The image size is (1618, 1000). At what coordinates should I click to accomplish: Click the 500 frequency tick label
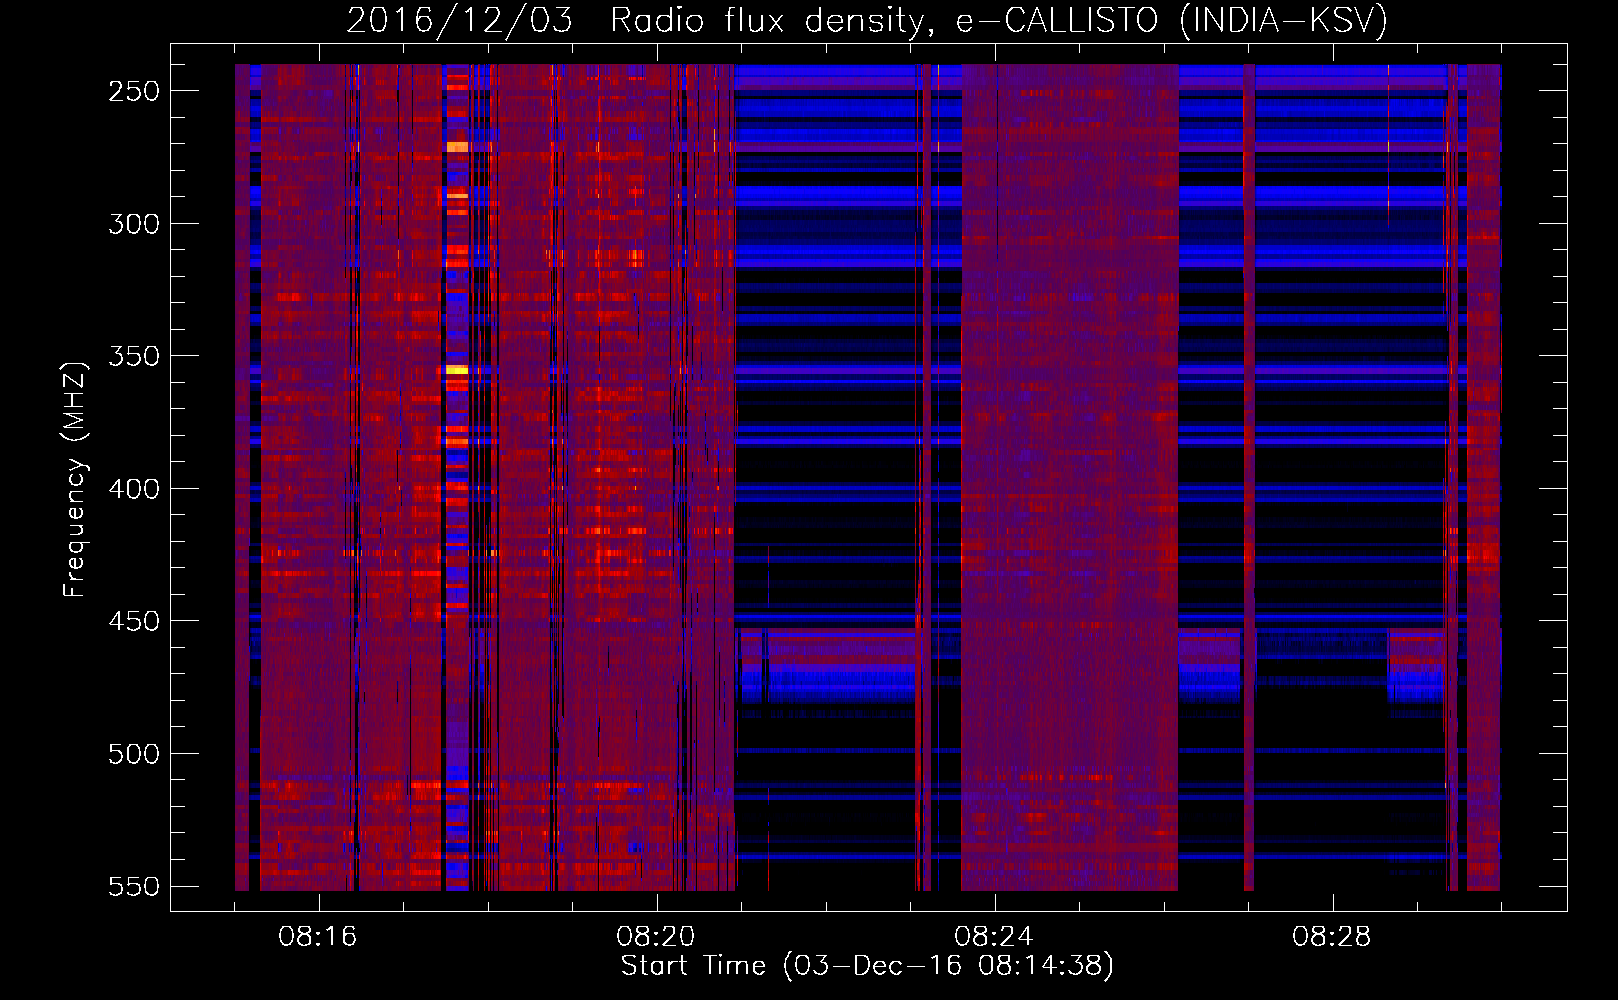(x=134, y=754)
